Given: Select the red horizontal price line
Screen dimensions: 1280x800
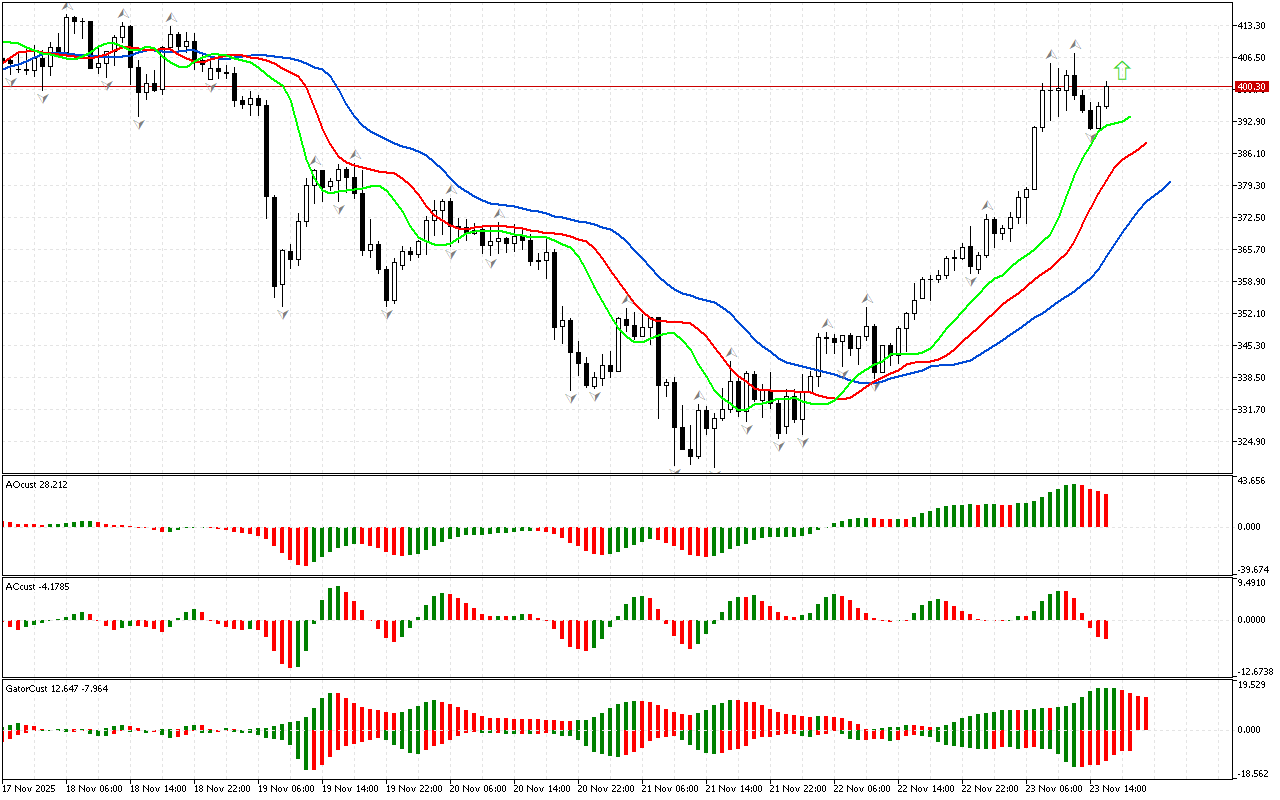Looking at the screenshot, I should [600, 87].
